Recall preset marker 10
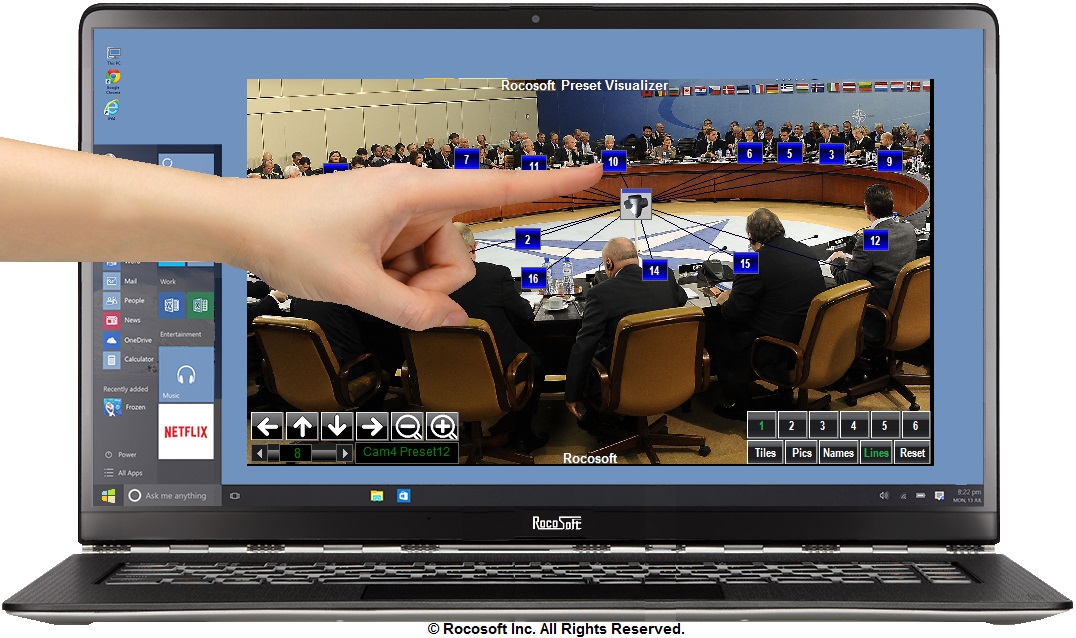This screenshot has height=638, width=1076. [613, 161]
